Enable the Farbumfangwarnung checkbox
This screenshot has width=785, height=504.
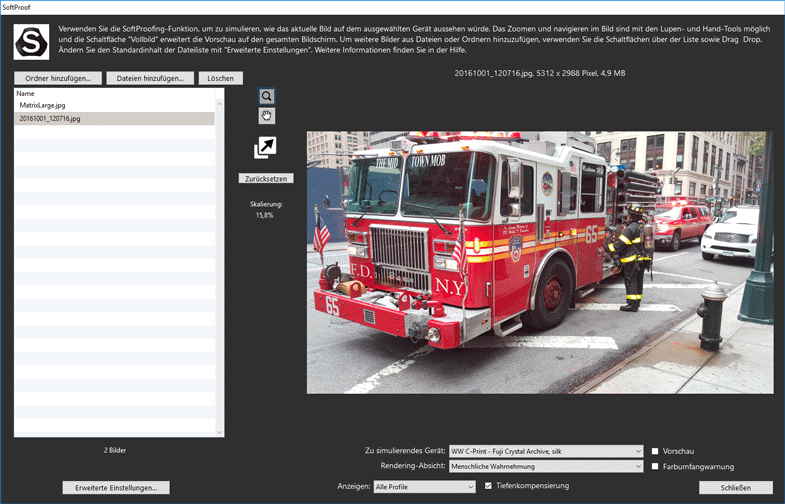(x=655, y=466)
